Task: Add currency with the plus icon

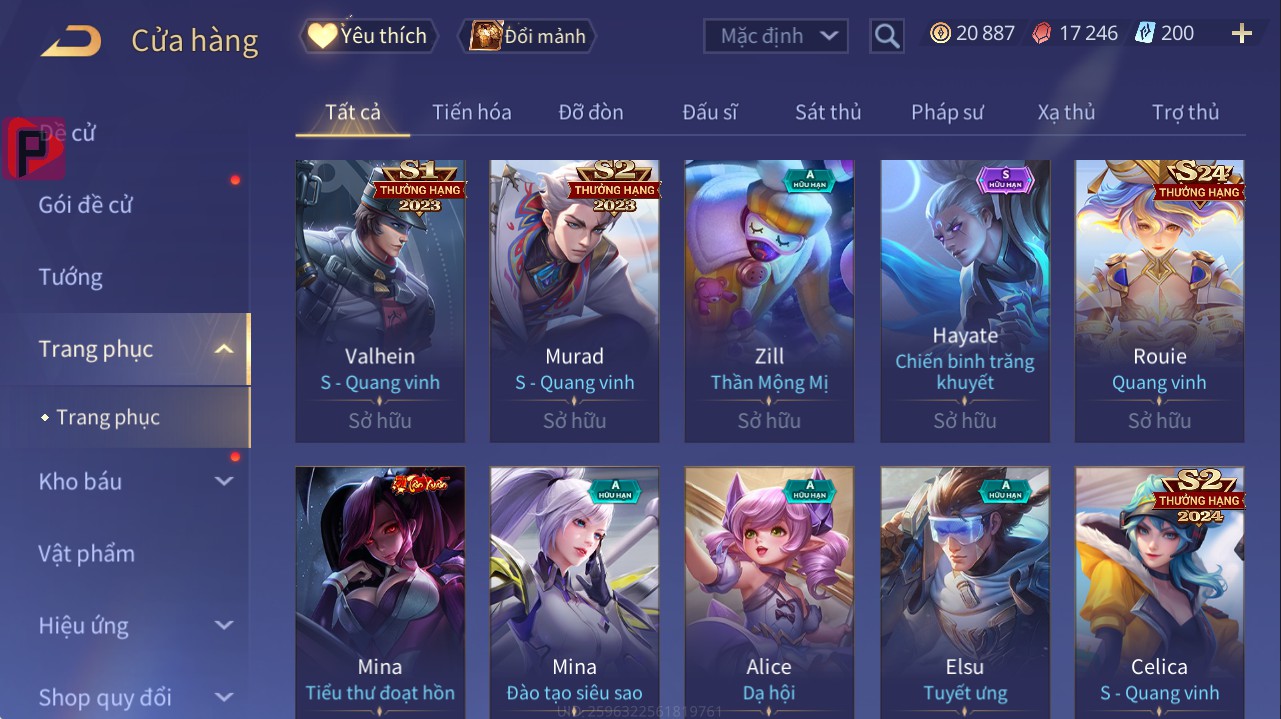Action: [1242, 34]
